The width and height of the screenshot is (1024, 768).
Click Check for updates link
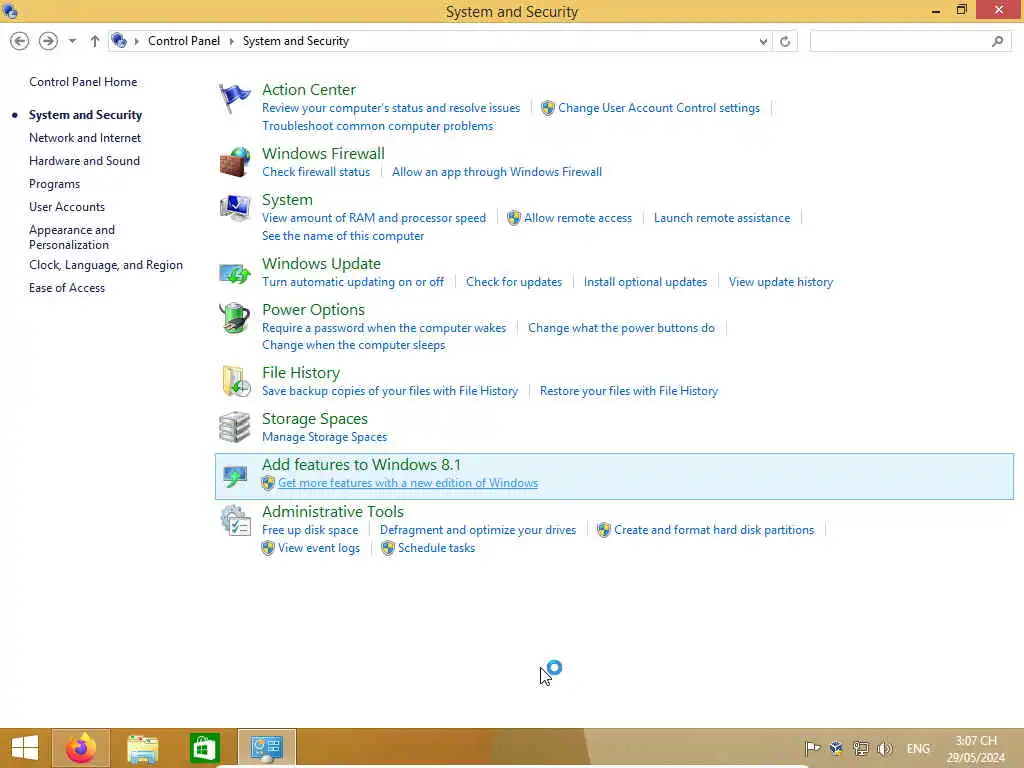click(x=514, y=282)
